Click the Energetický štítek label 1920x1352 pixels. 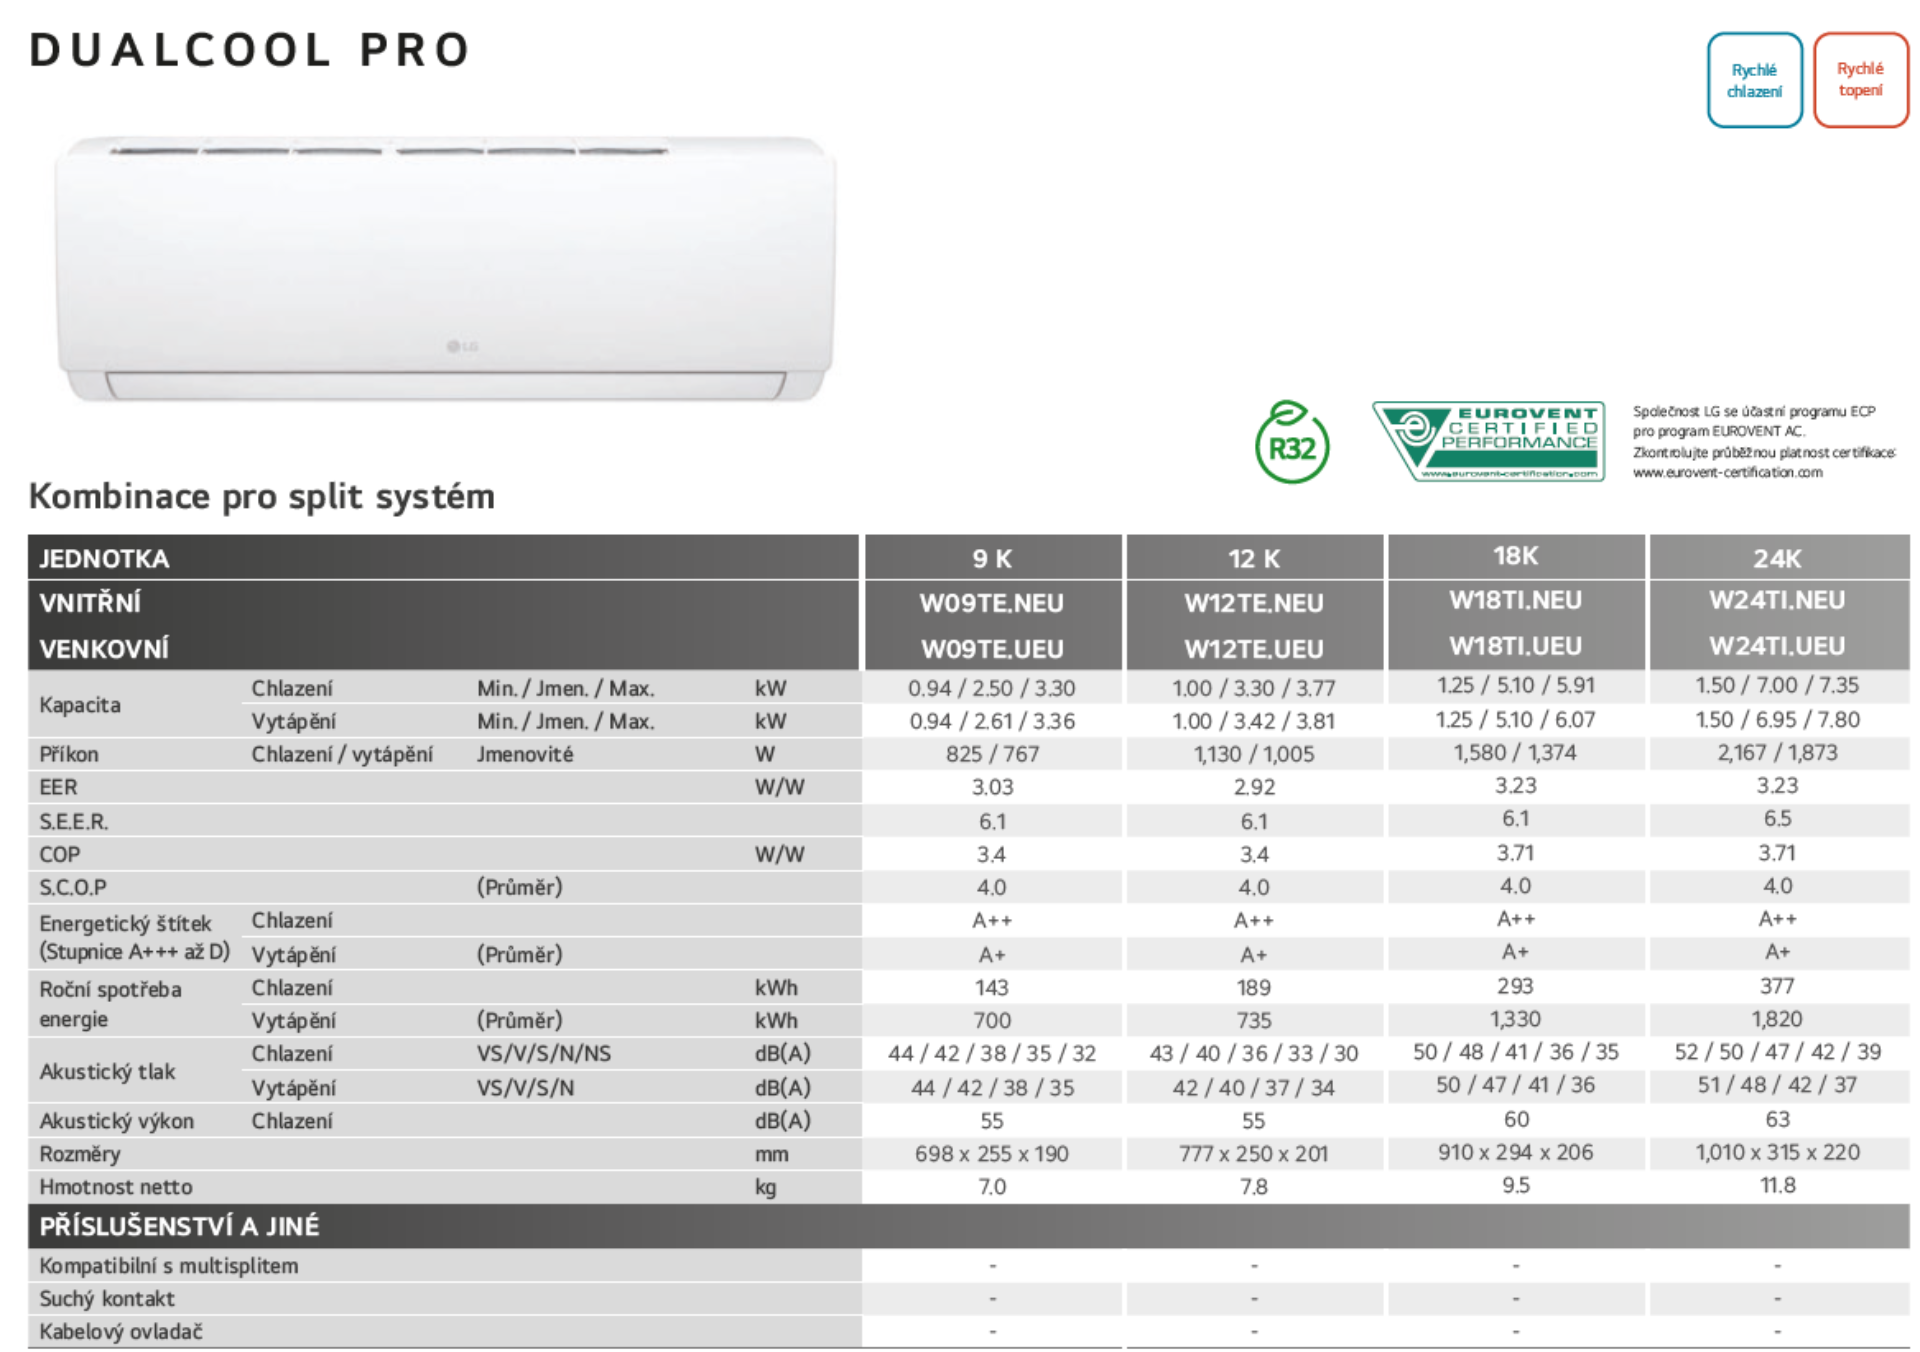coord(126,923)
